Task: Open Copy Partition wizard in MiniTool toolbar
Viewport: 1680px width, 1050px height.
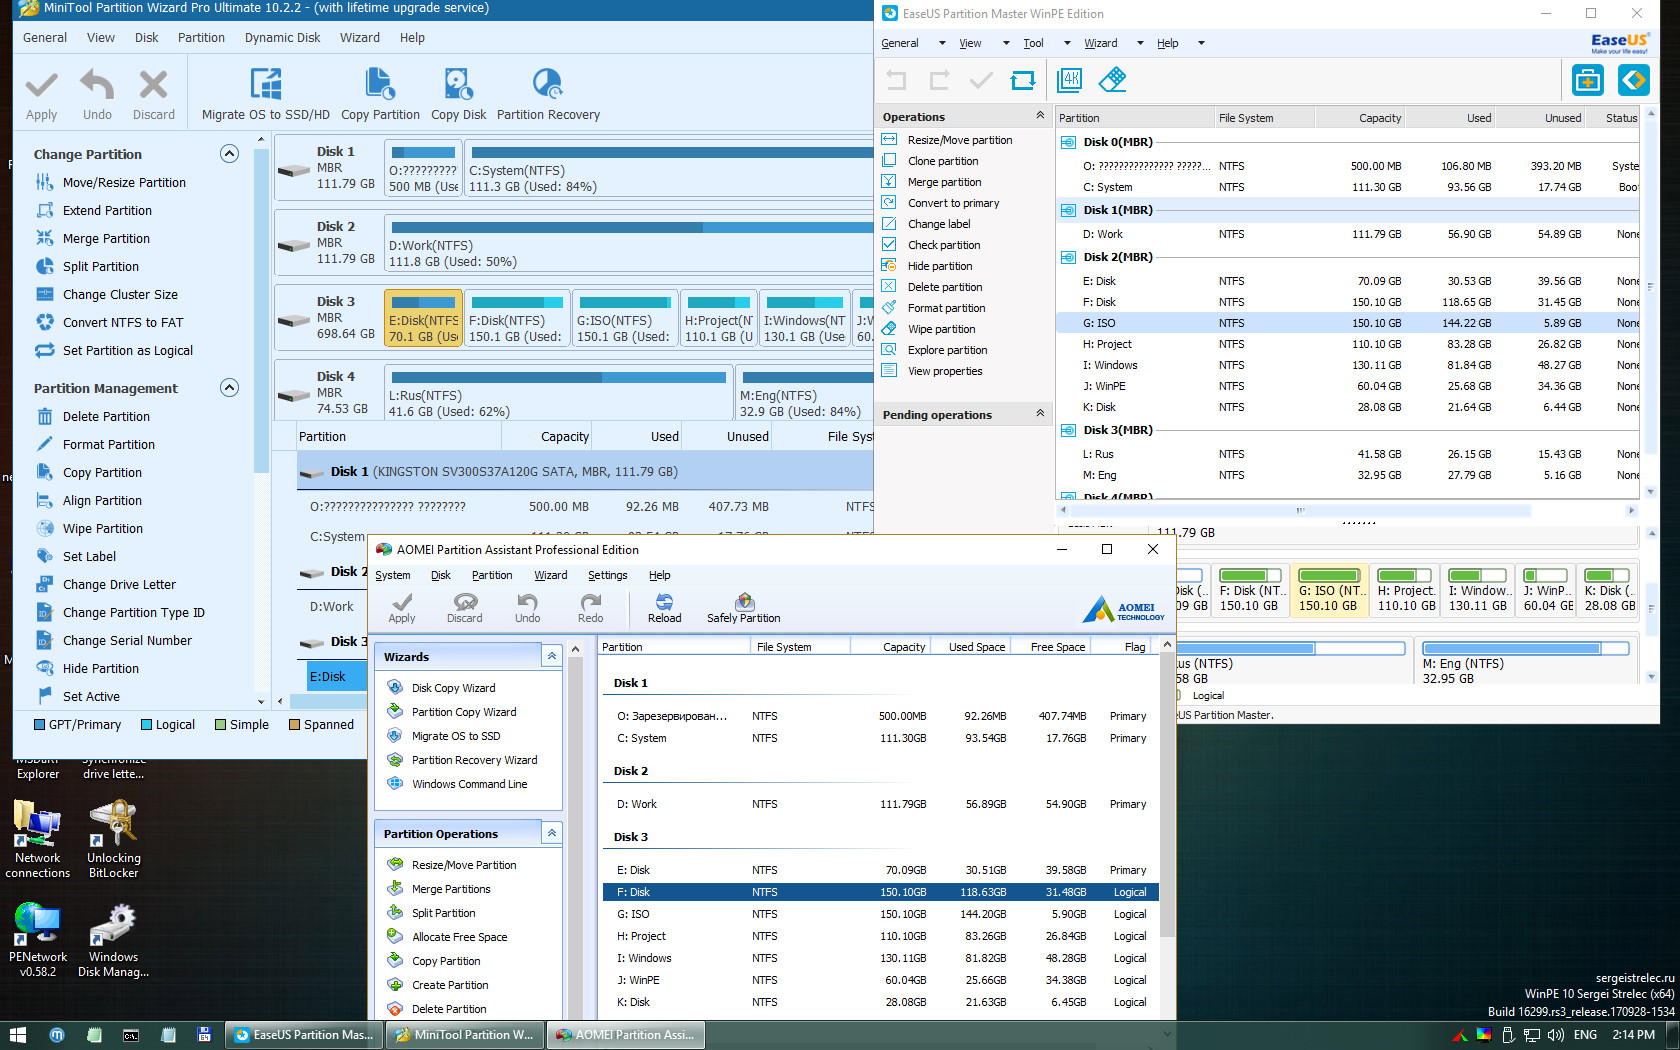Action: pos(380,95)
